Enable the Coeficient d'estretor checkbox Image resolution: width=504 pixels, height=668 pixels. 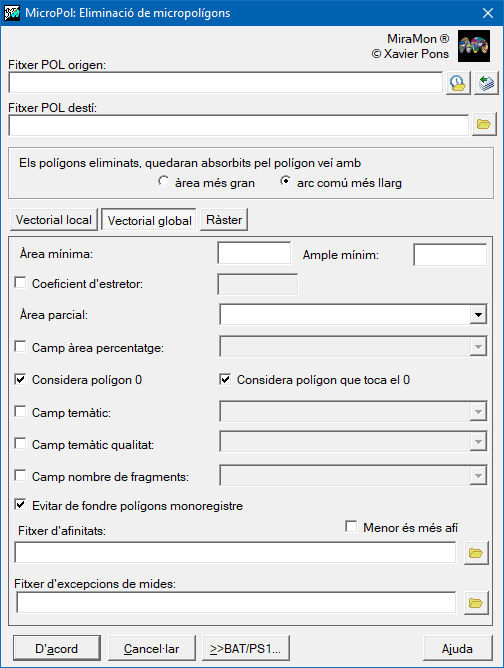coord(20,282)
